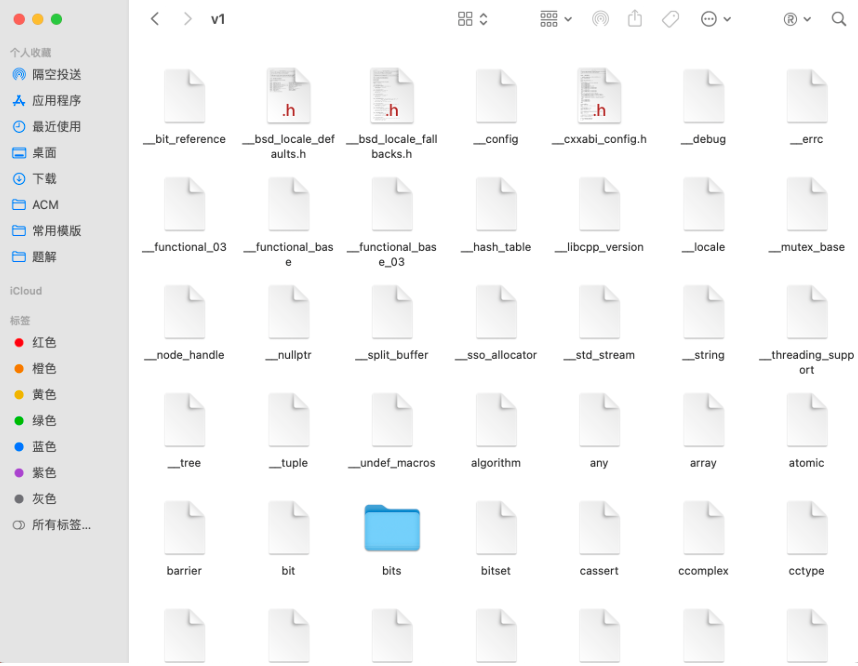
Task: Click the Search magnifier icon
Action: click(x=839, y=19)
